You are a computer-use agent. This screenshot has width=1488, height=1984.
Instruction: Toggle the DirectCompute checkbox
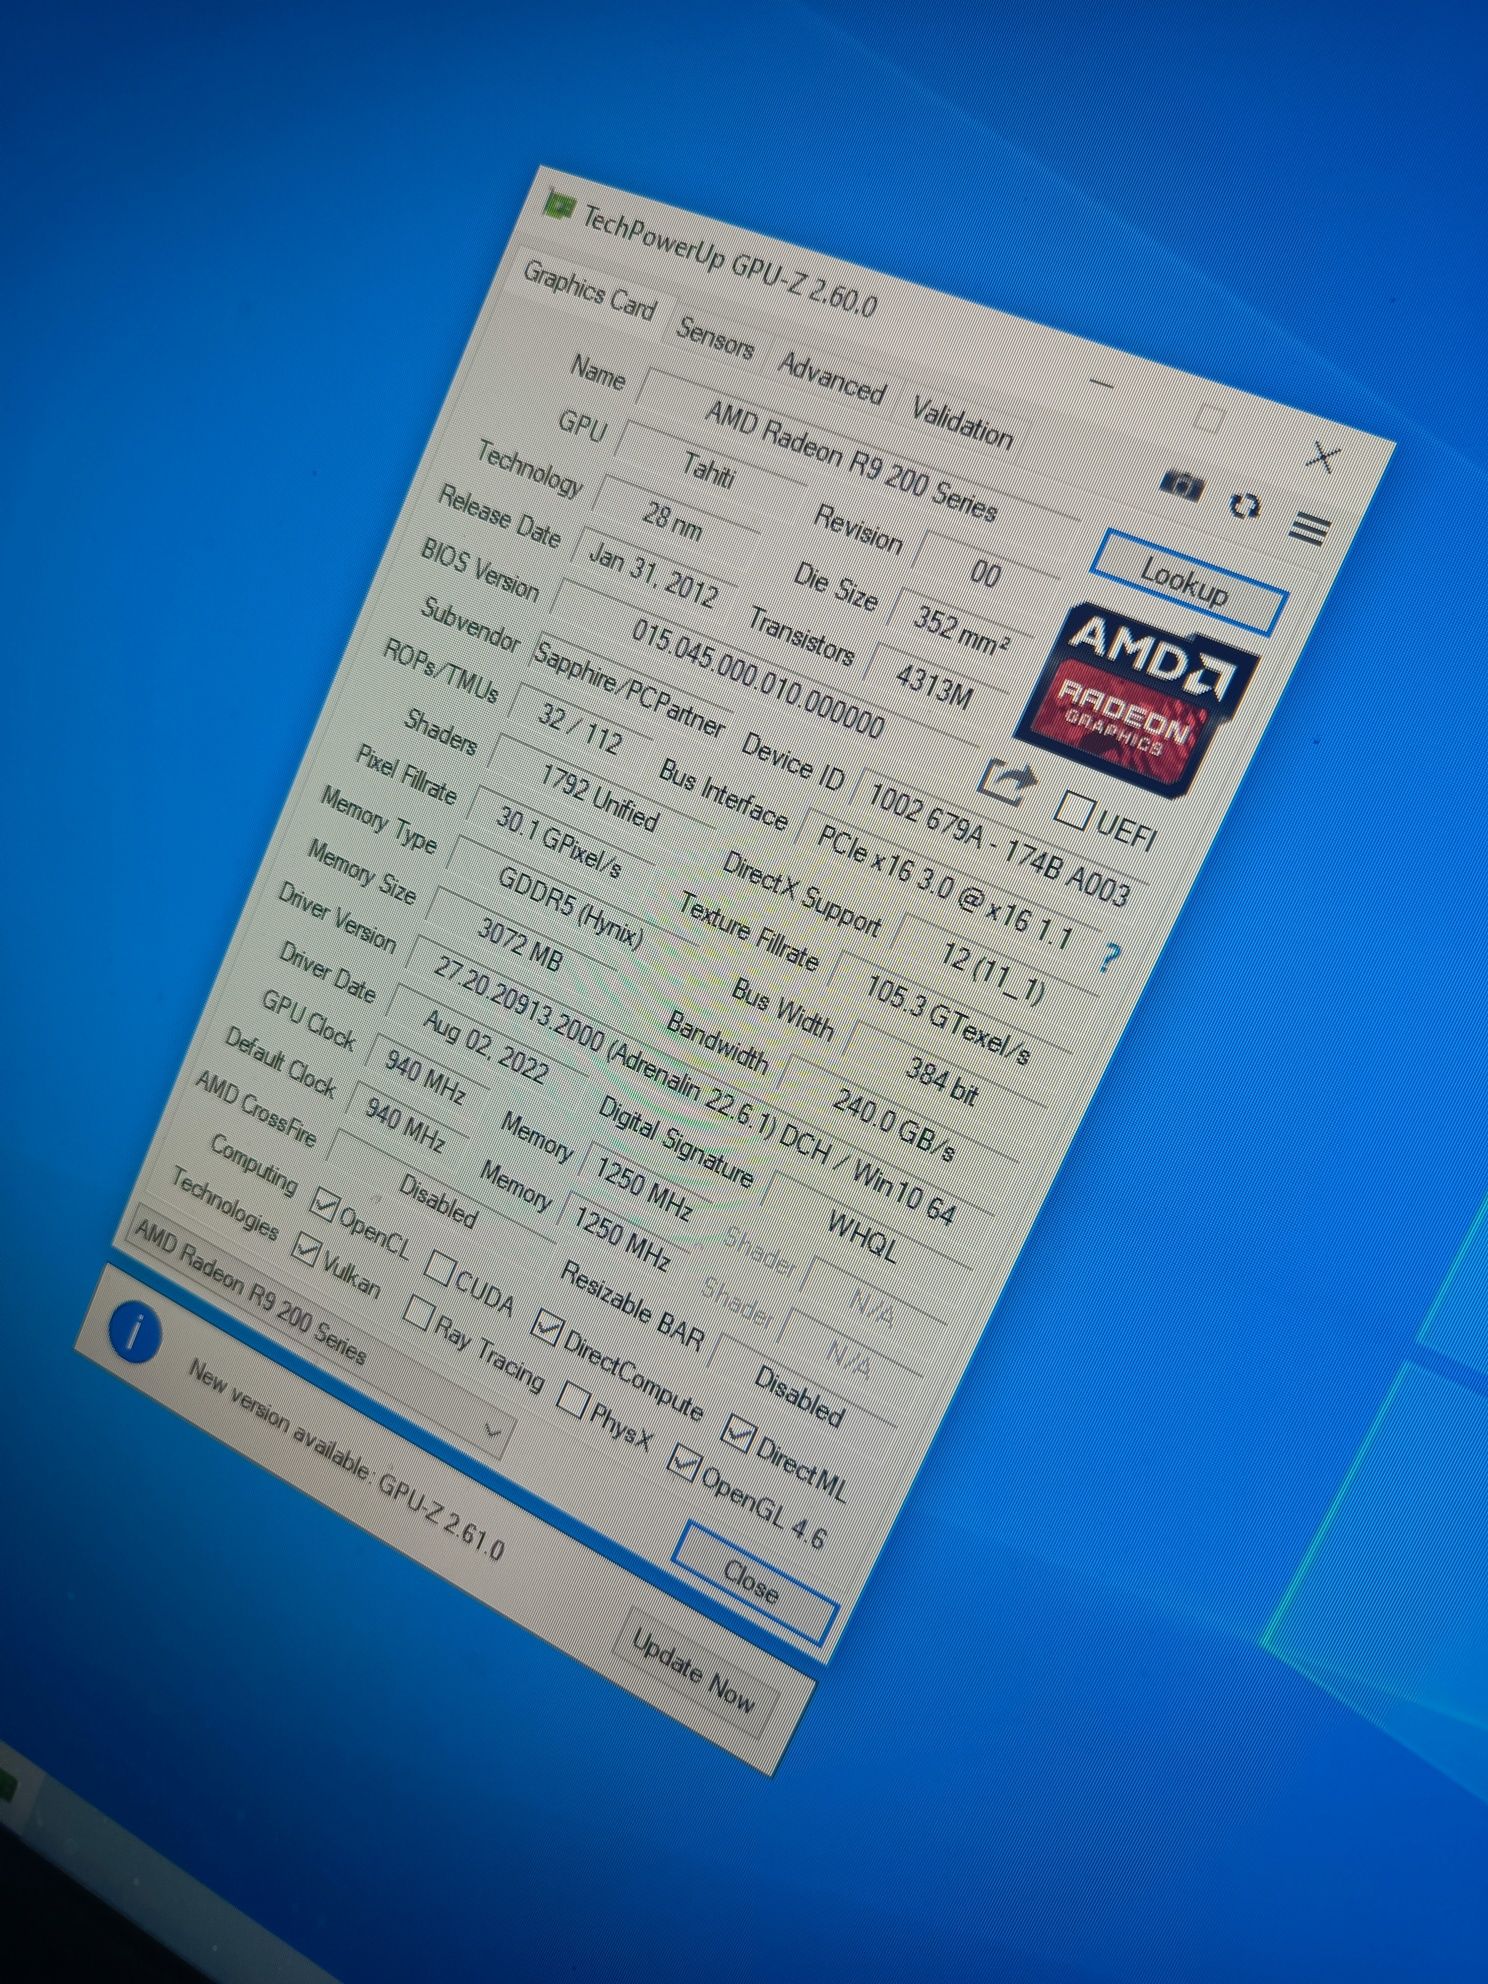tap(546, 1326)
